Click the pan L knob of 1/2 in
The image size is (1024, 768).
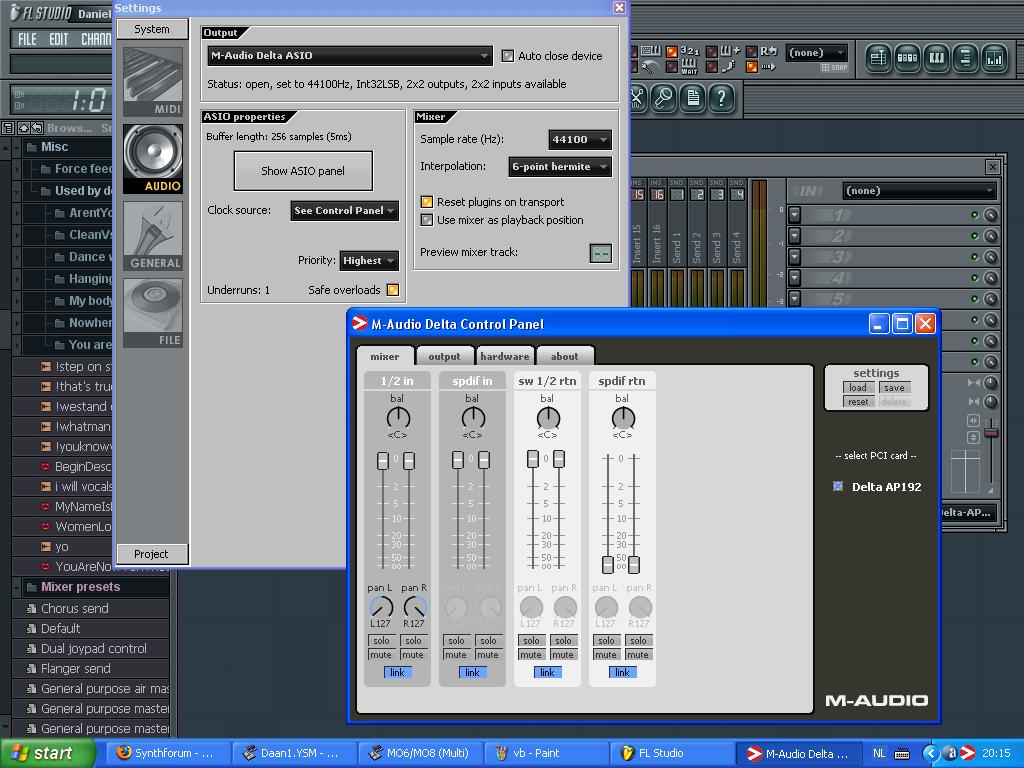381,607
